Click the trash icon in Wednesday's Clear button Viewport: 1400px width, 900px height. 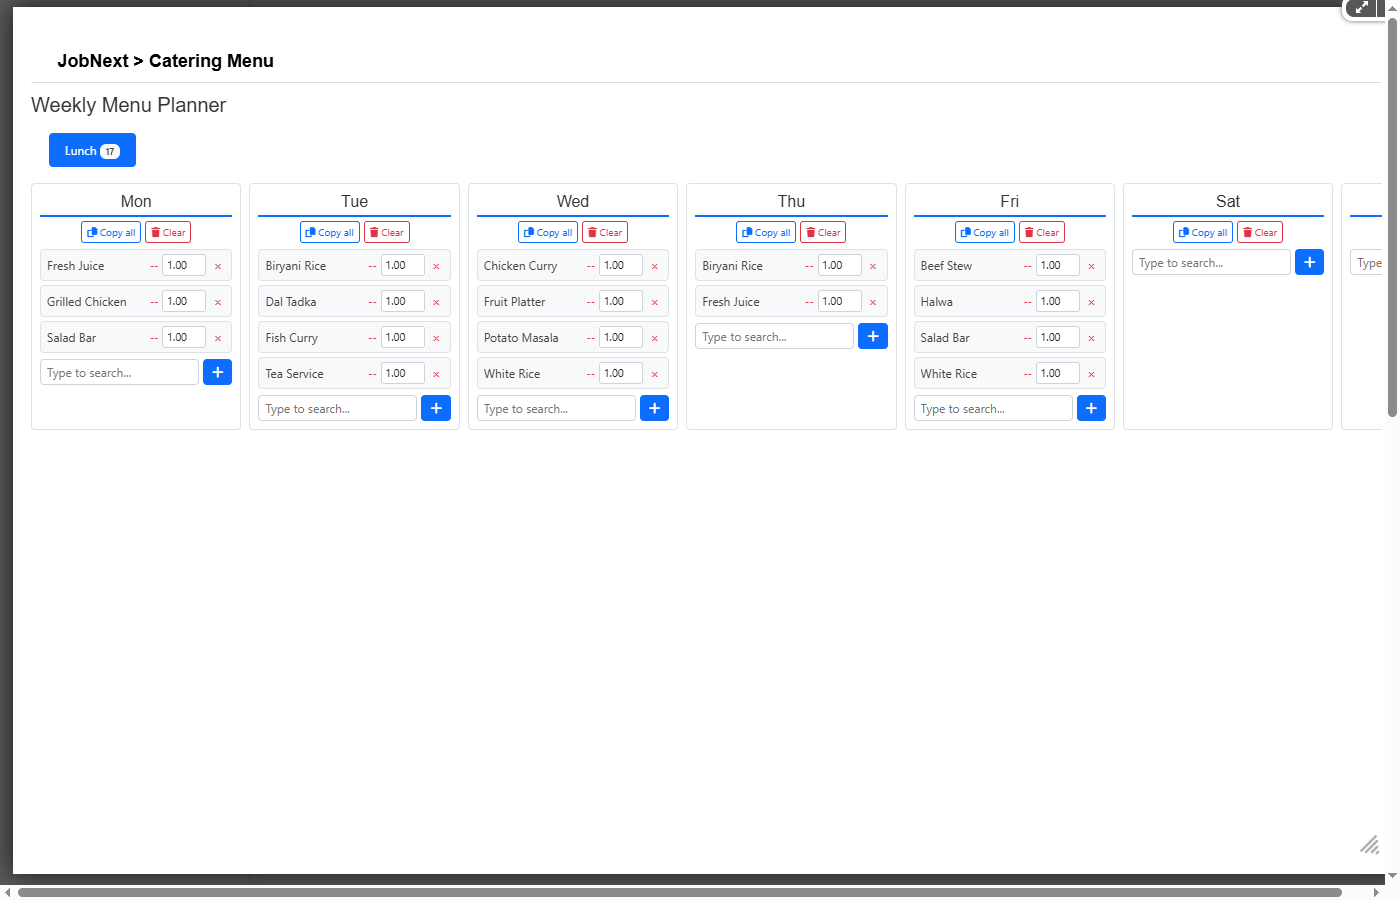click(592, 231)
